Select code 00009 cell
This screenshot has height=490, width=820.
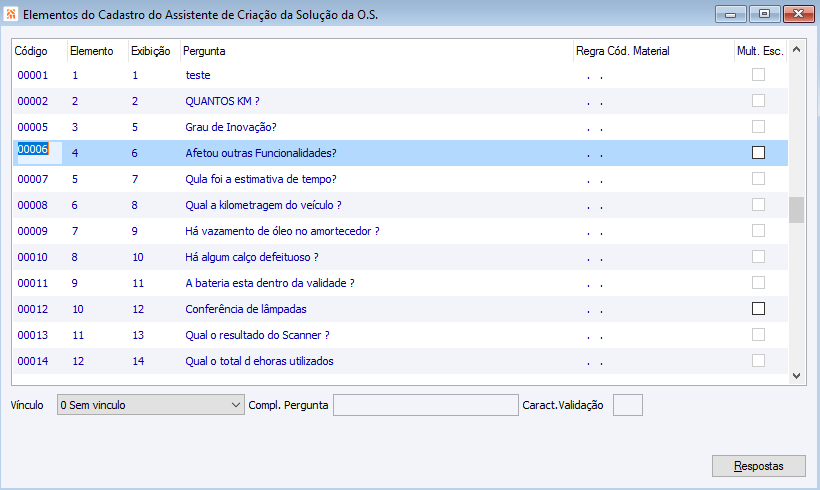tap(32, 231)
